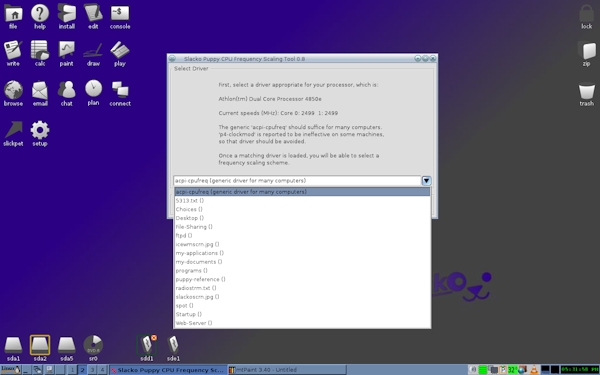Choose 'File-Sharing ()' list entry
The image size is (600, 375).
click(x=302, y=227)
